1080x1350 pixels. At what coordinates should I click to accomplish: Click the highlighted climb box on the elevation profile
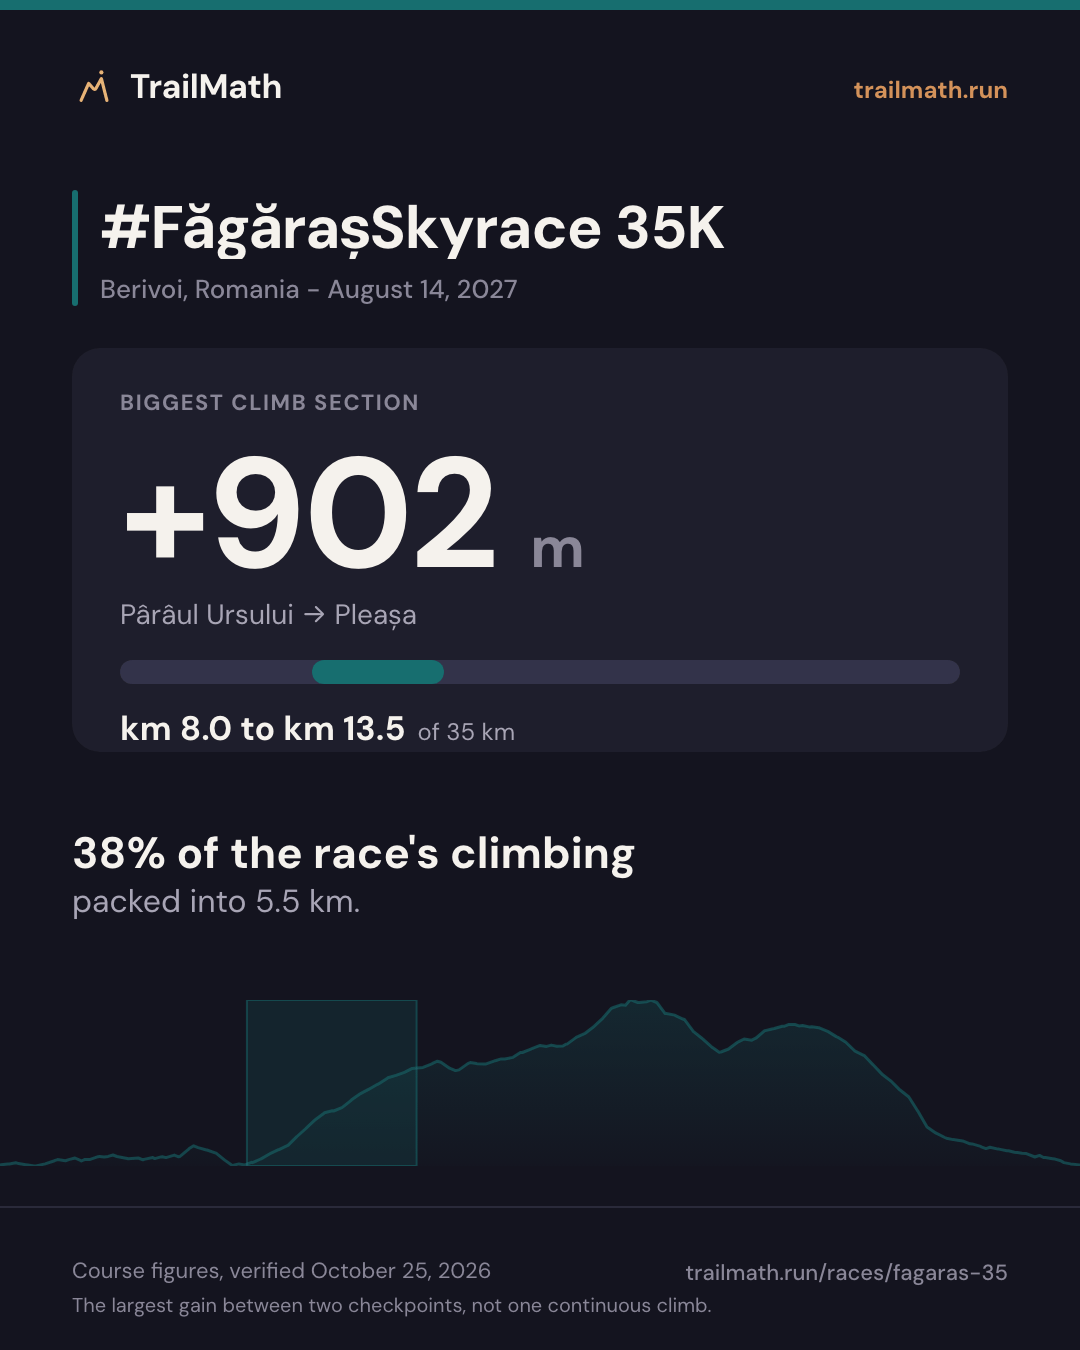click(332, 1083)
